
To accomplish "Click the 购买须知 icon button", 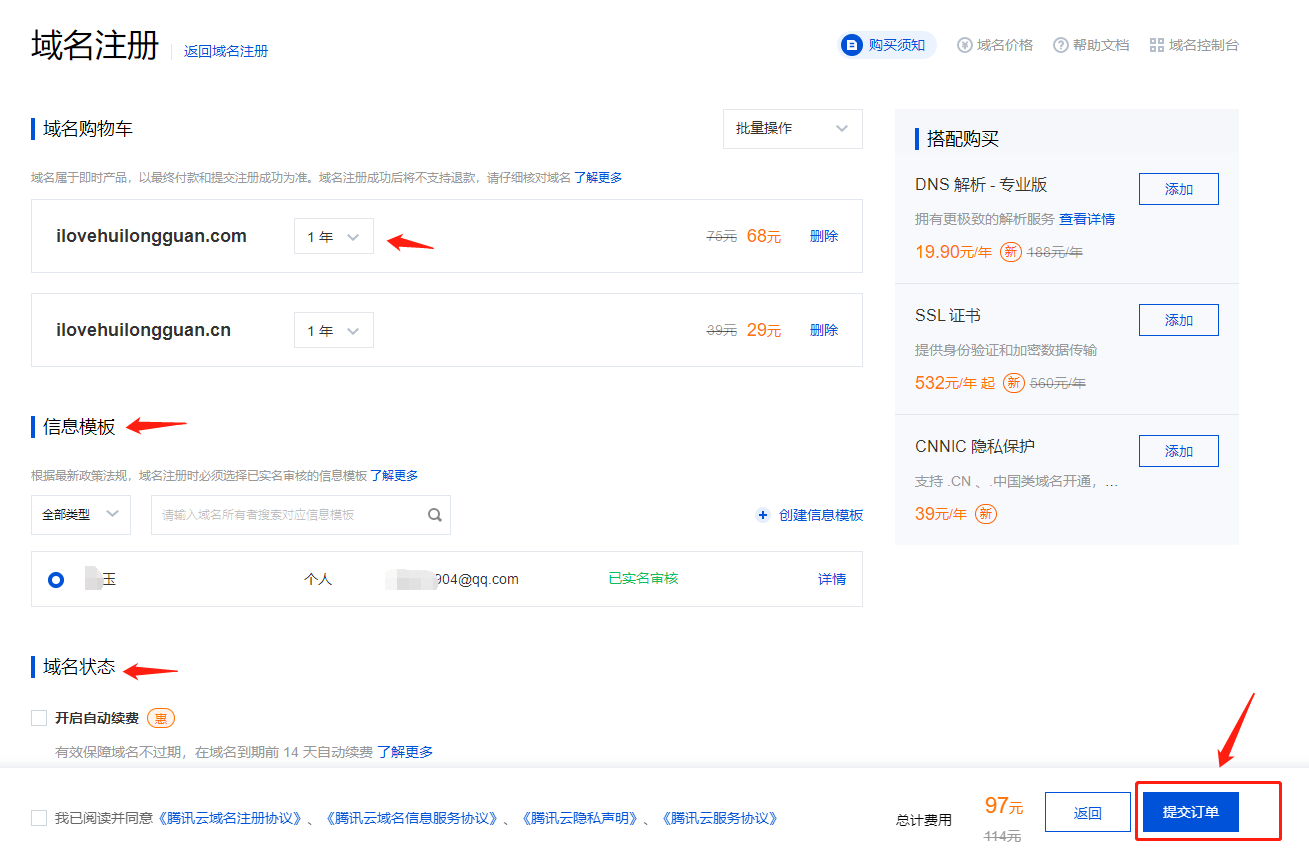I will tap(852, 45).
